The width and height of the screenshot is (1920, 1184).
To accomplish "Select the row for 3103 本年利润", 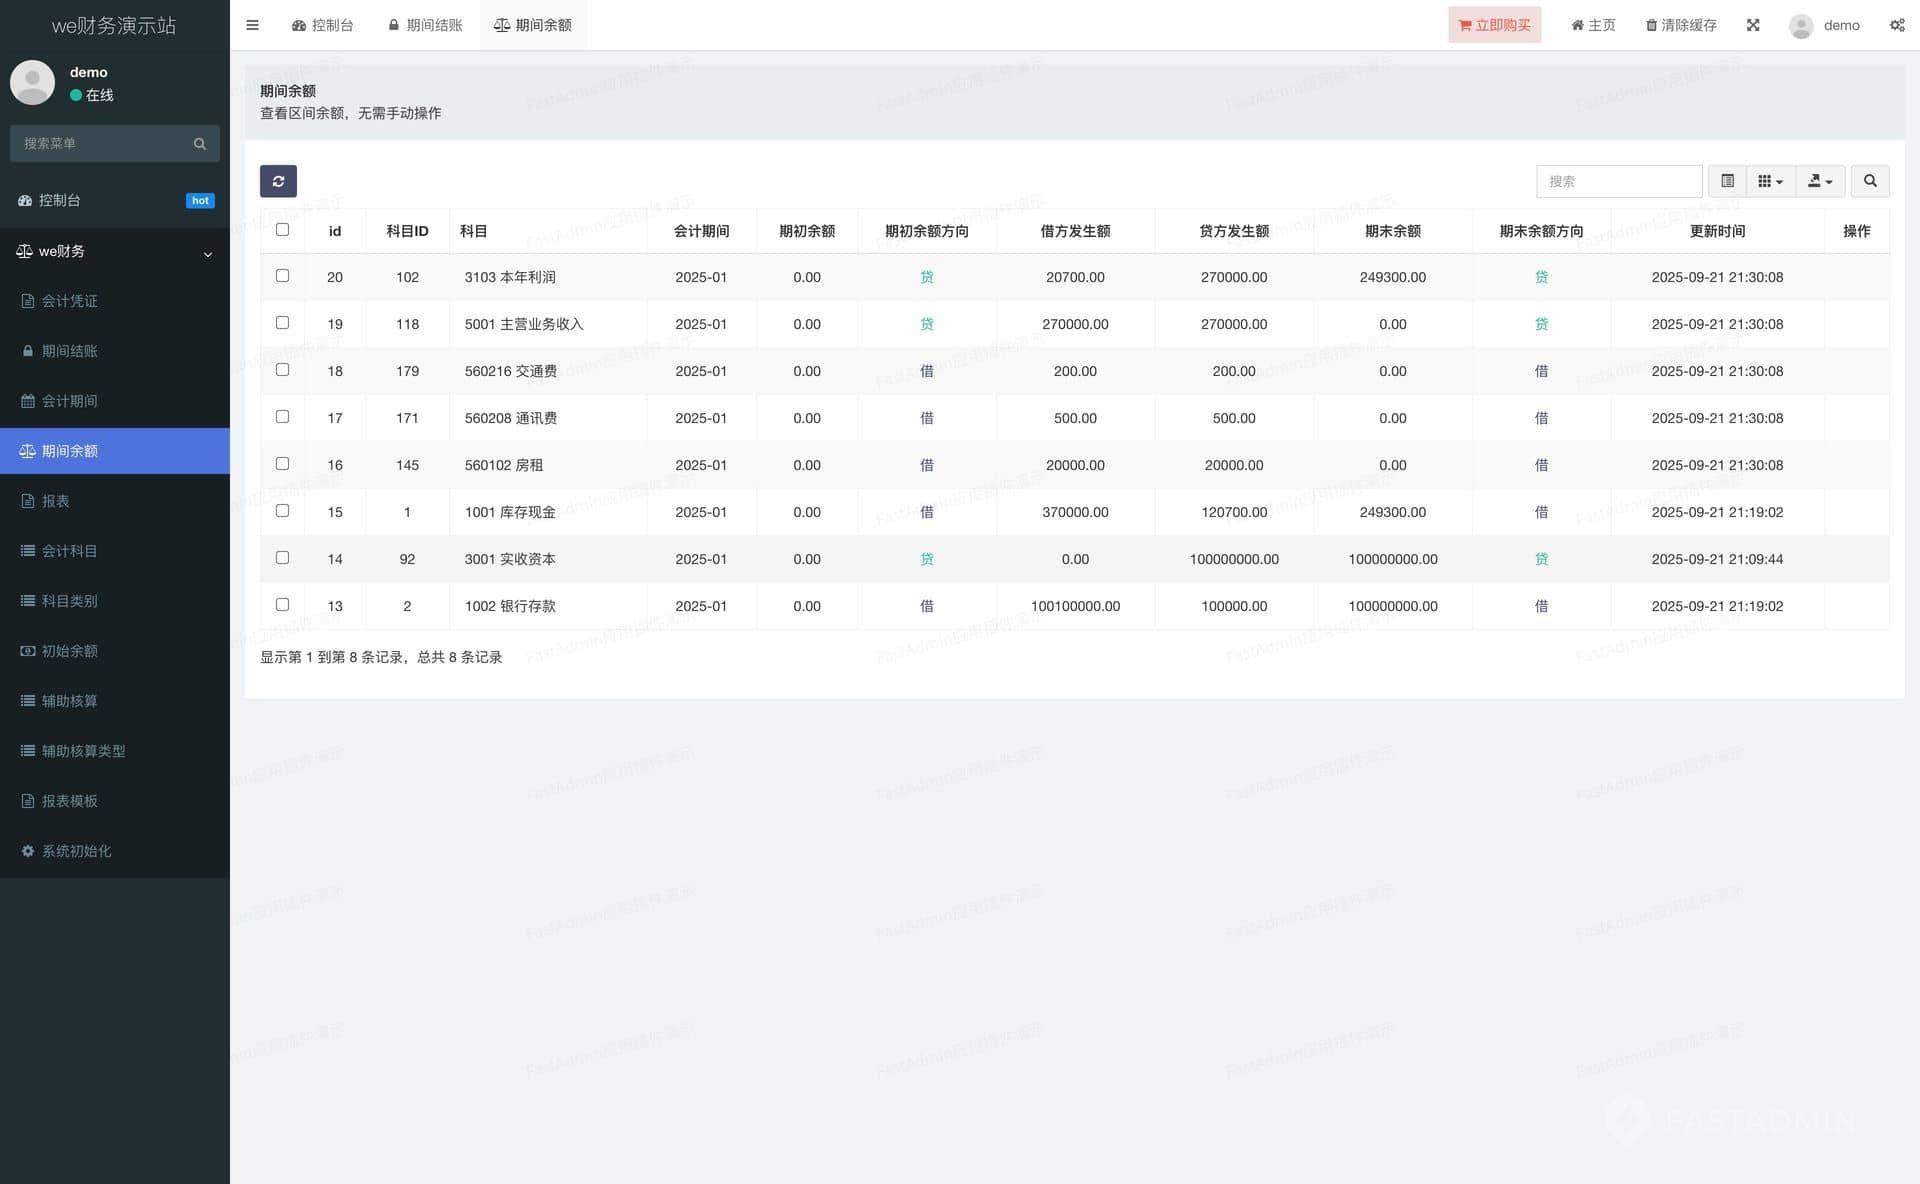I will click(282, 276).
